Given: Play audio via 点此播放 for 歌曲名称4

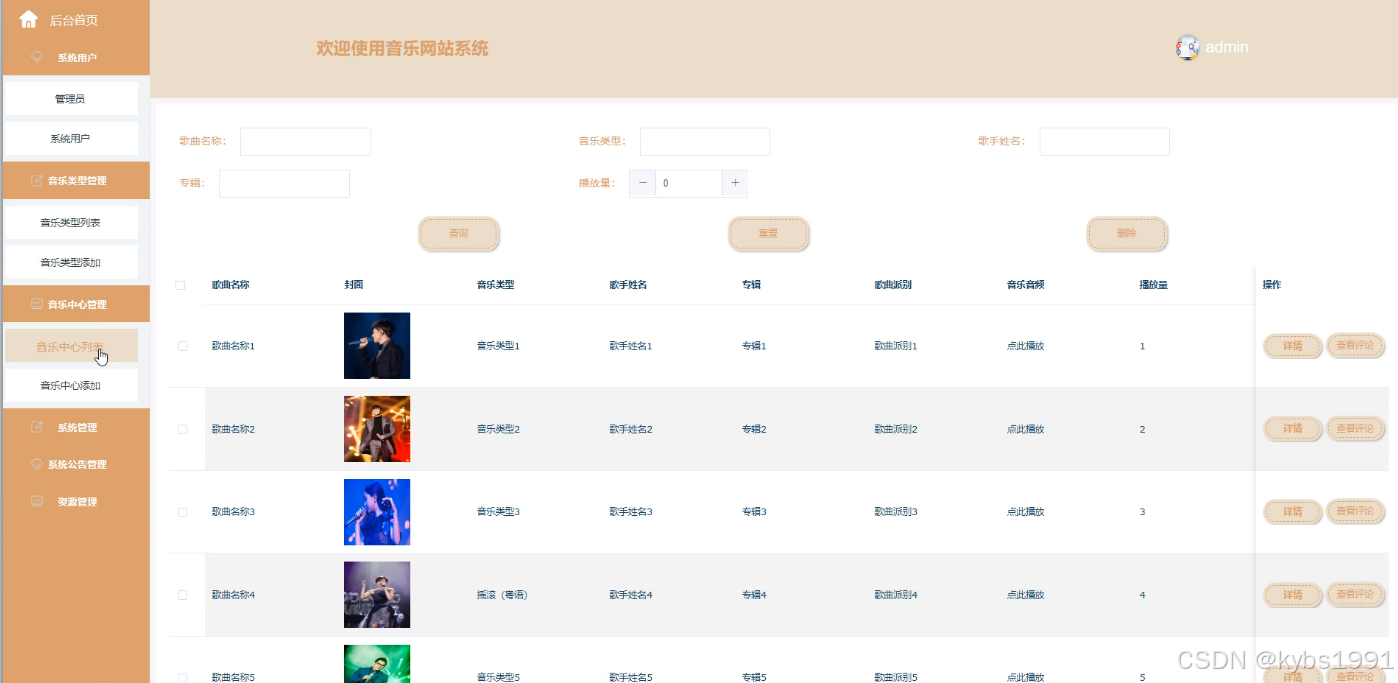Looking at the screenshot, I should 1025,595.
